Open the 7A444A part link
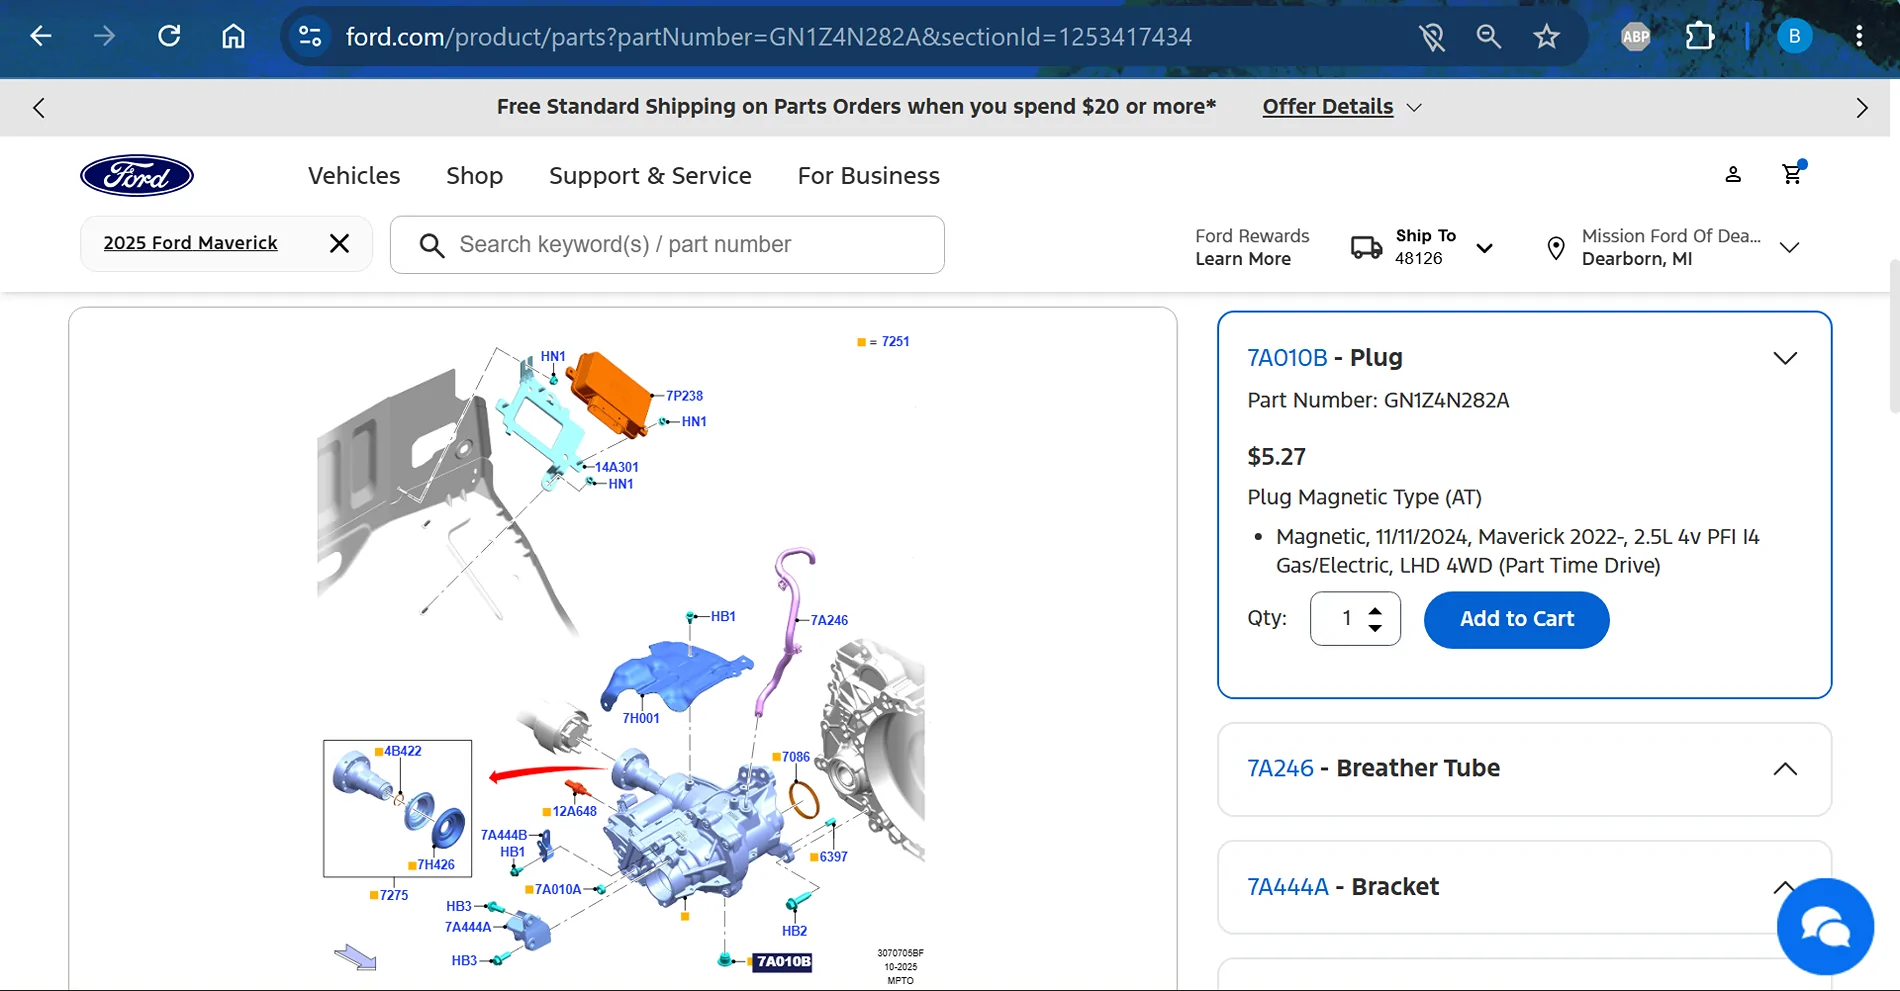Screen dimensions: 1900x991 pyautogui.click(x=1288, y=887)
